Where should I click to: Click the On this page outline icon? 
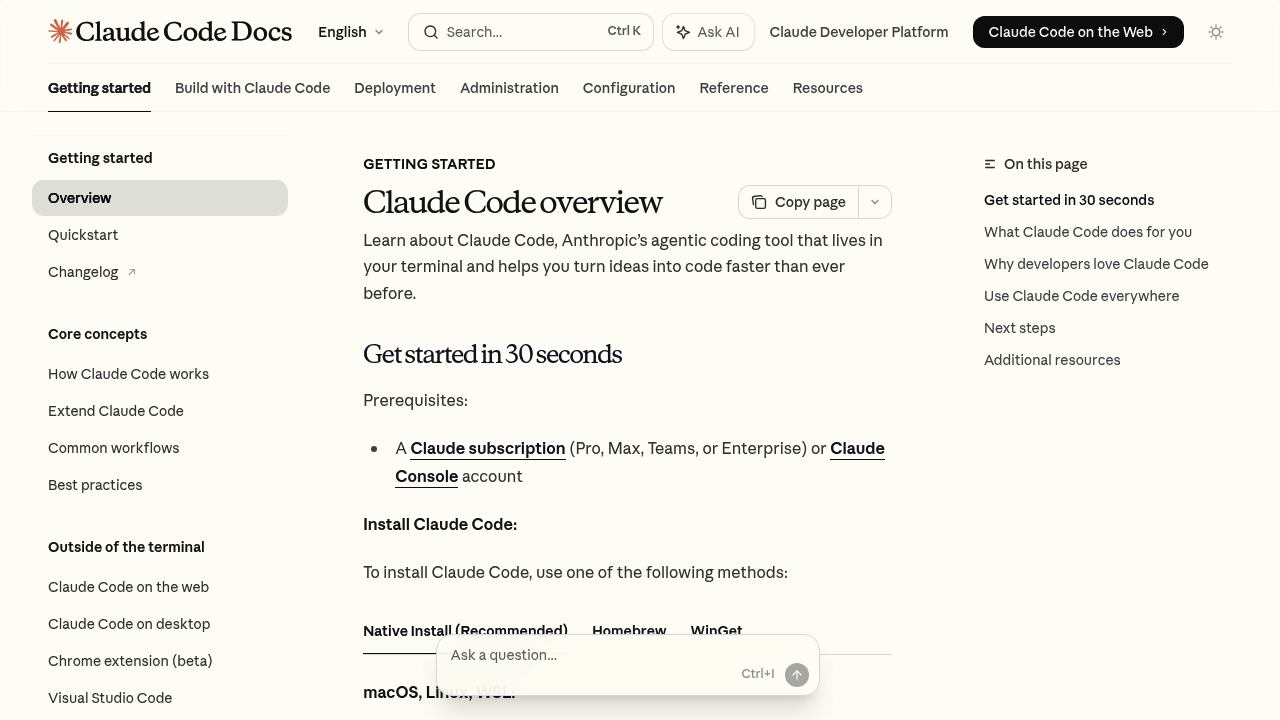[x=990, y=164]
